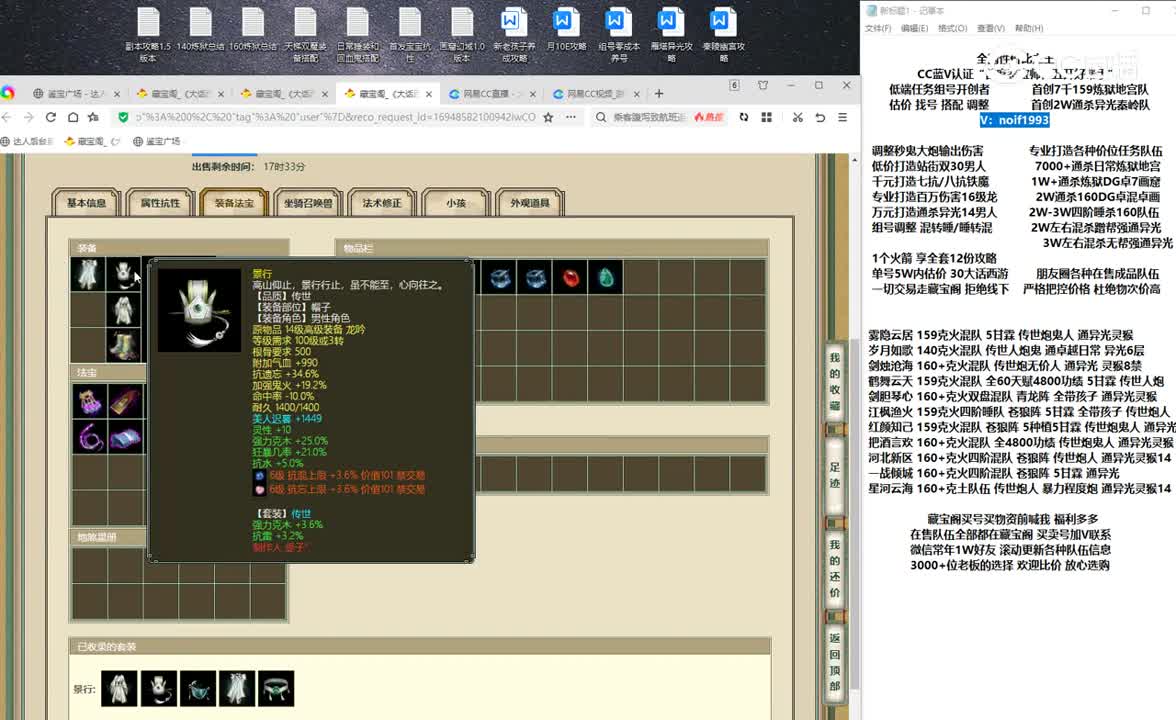Open the 副本攻略1.5版本 desktop file
Image resolution: width=1176 pixels, height=720 pixels.
coord(148,35)
